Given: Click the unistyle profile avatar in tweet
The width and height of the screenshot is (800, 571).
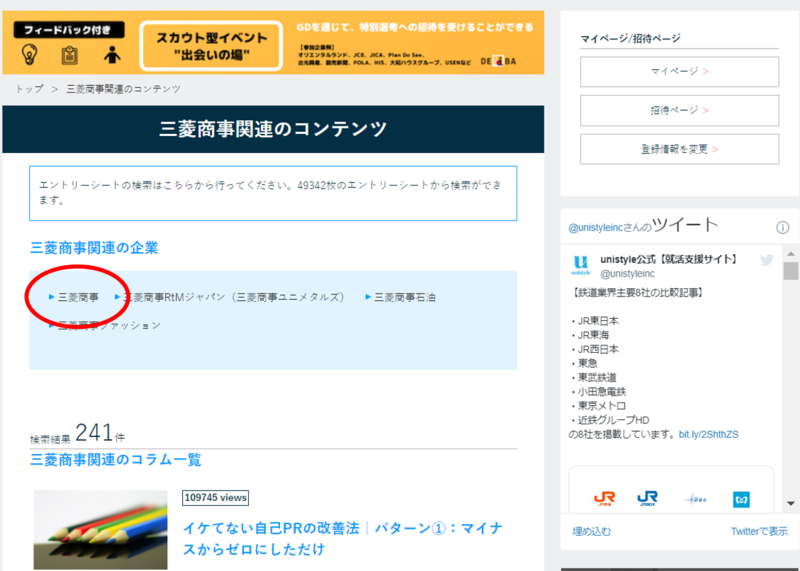Looking at the screenshot, I should 581,265.
